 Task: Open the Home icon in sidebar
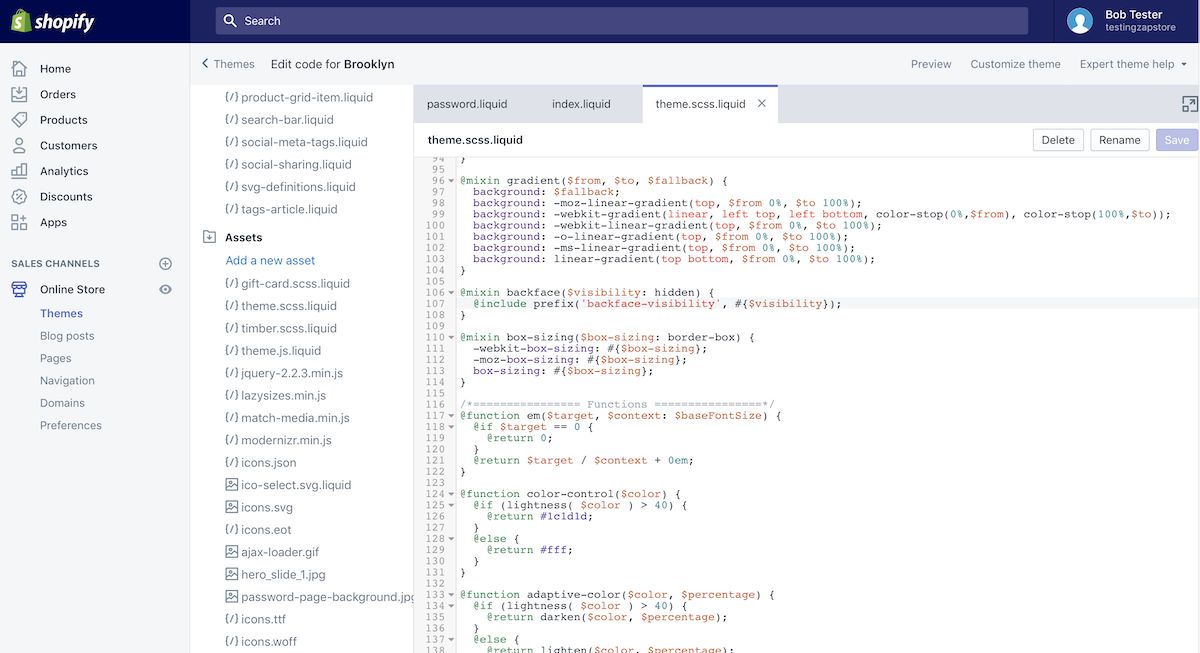click(x=19, y=69)
